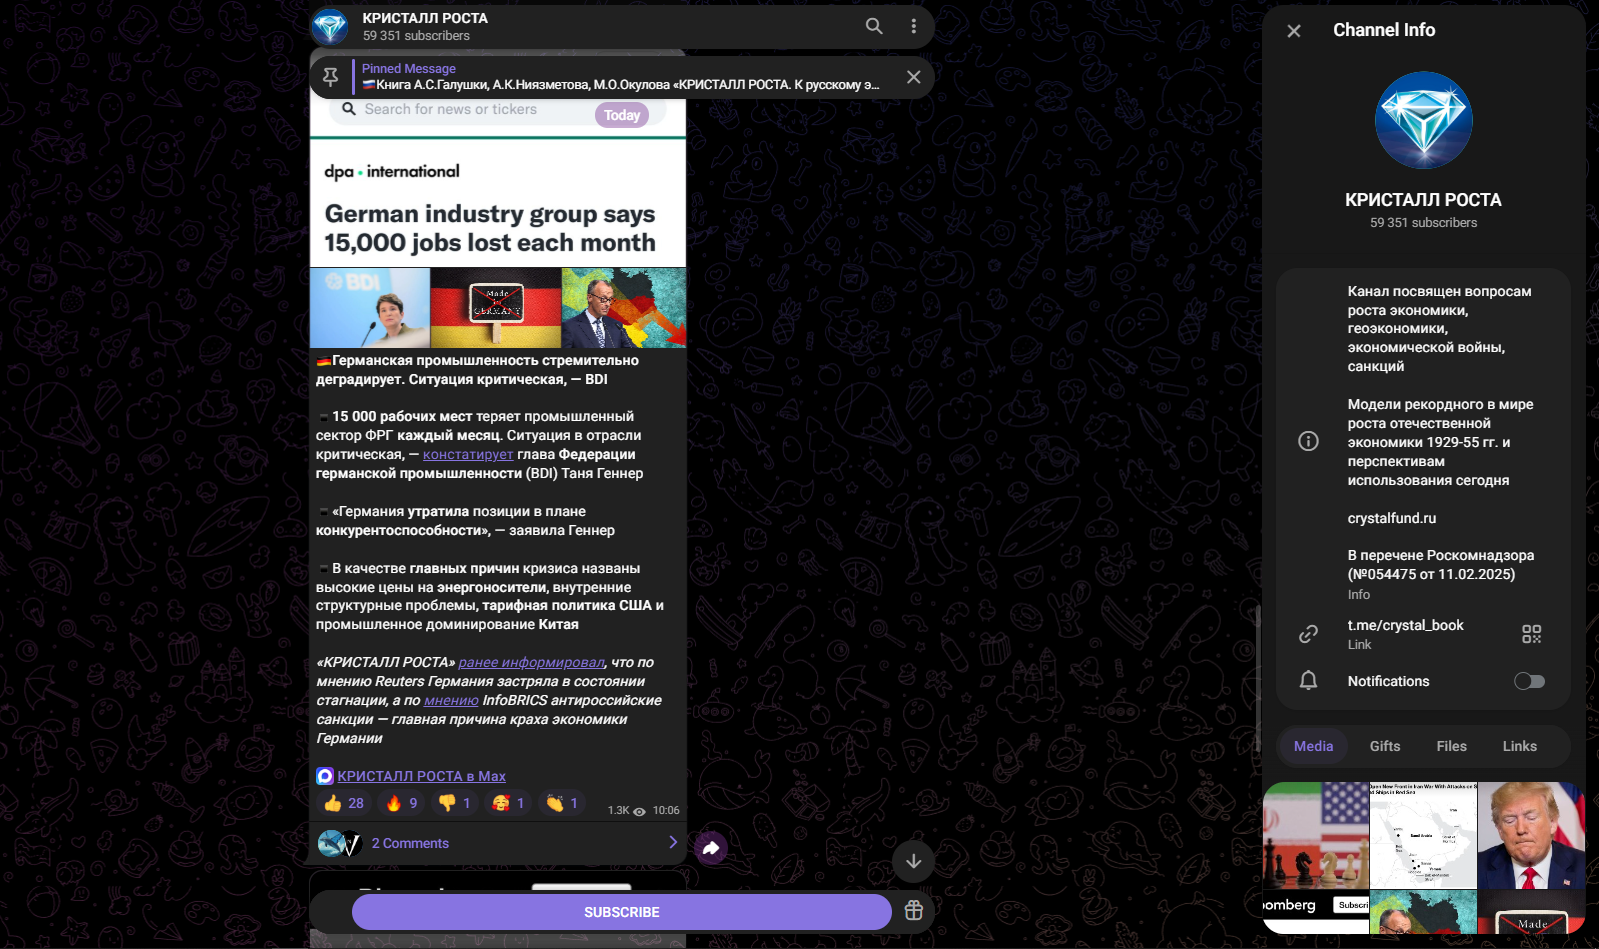The width and height of the screenshot is (1599, 949).
Task: Open the "КРИСТАЛЛ РОСТА в Max" link
Action: (421, 776)
